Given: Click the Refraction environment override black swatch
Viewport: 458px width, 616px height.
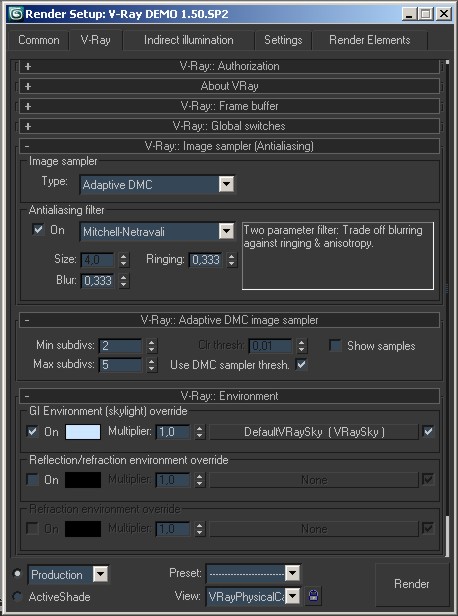Looking at the screenshot, I should pyautogui.click(x=83, y=529).
